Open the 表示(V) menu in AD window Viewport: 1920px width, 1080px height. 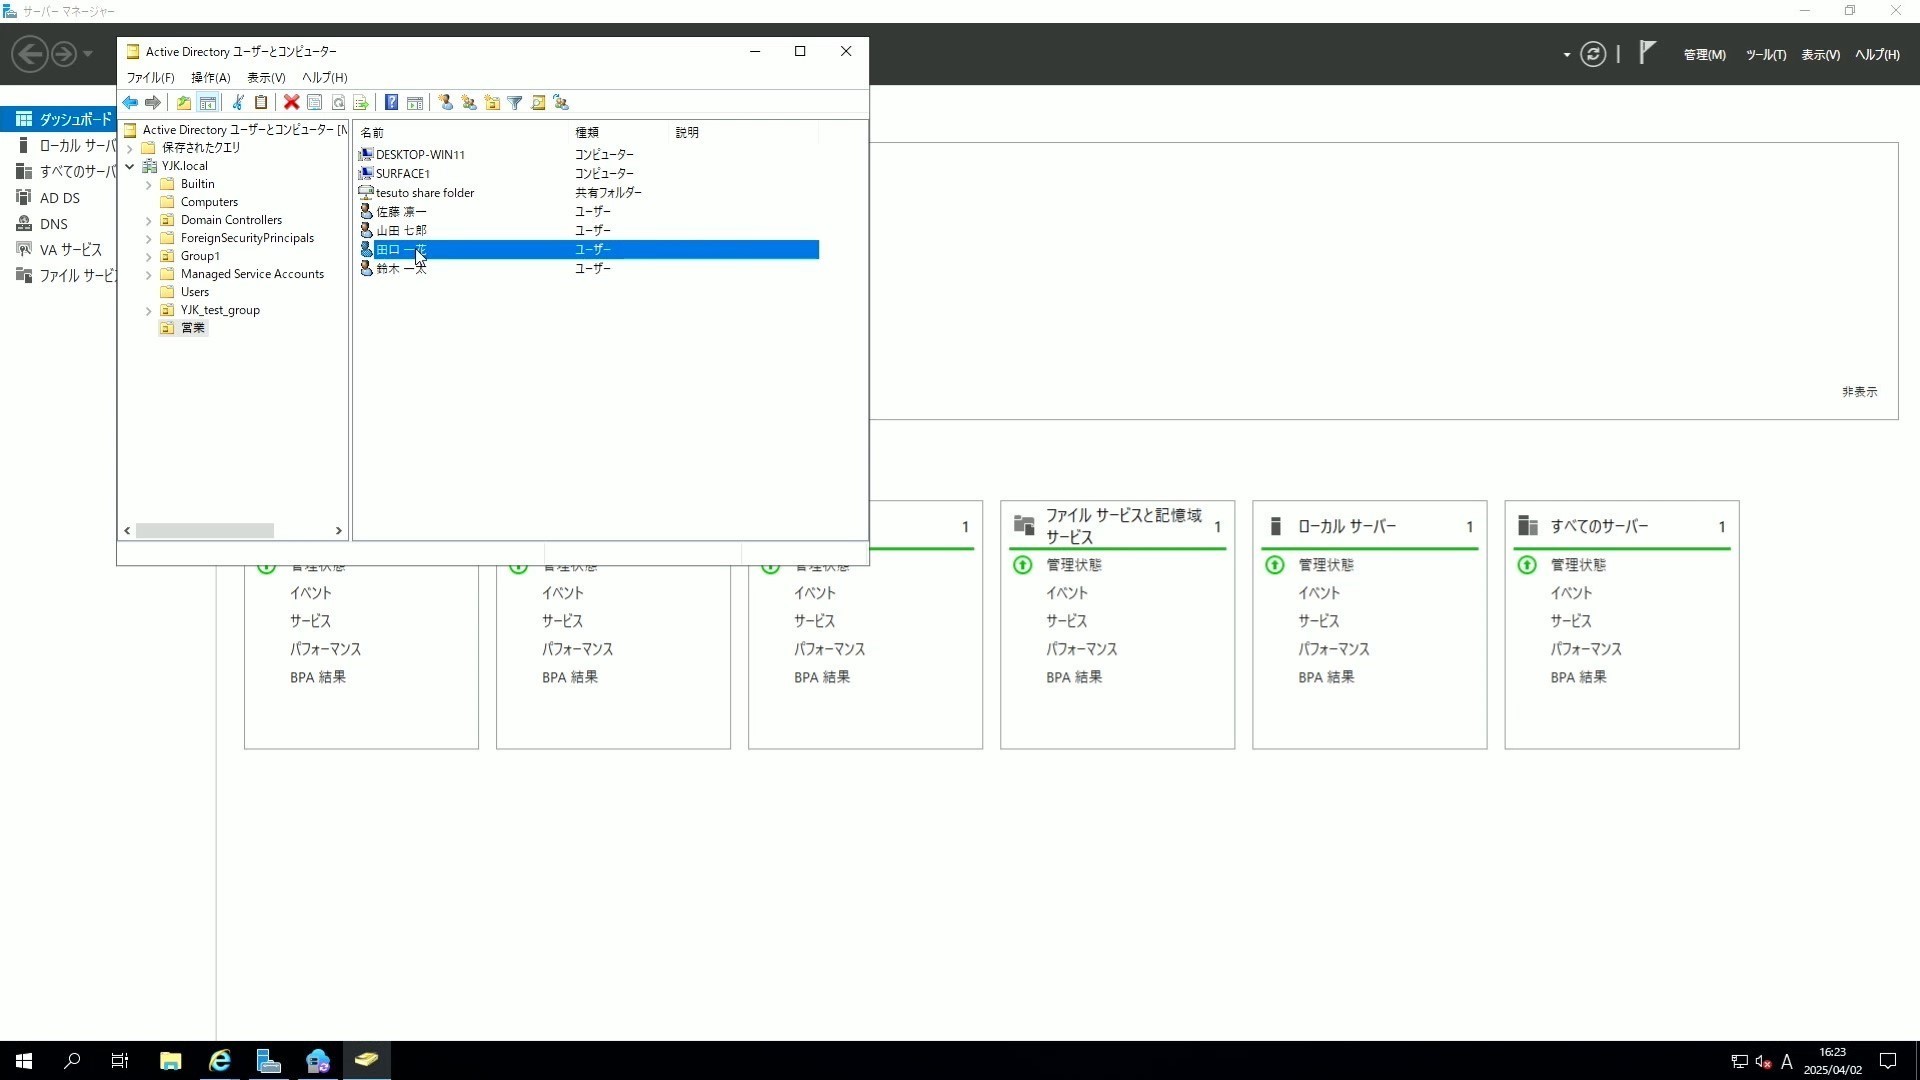[x=266, y=77]
